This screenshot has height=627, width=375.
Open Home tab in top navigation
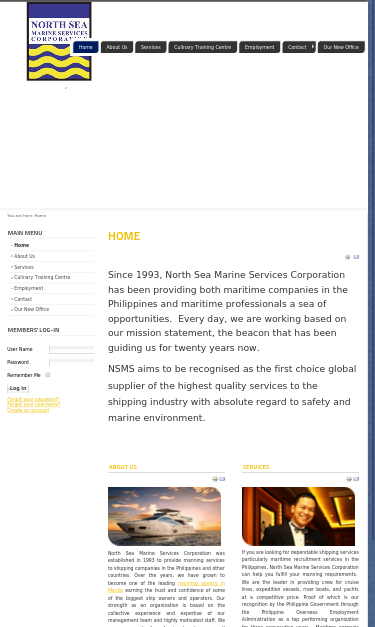click(x=86, y=47)
